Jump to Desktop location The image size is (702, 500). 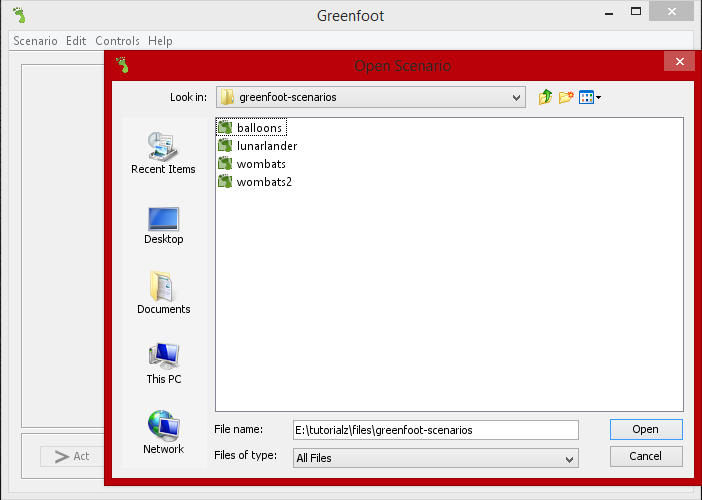click(163, 226)
